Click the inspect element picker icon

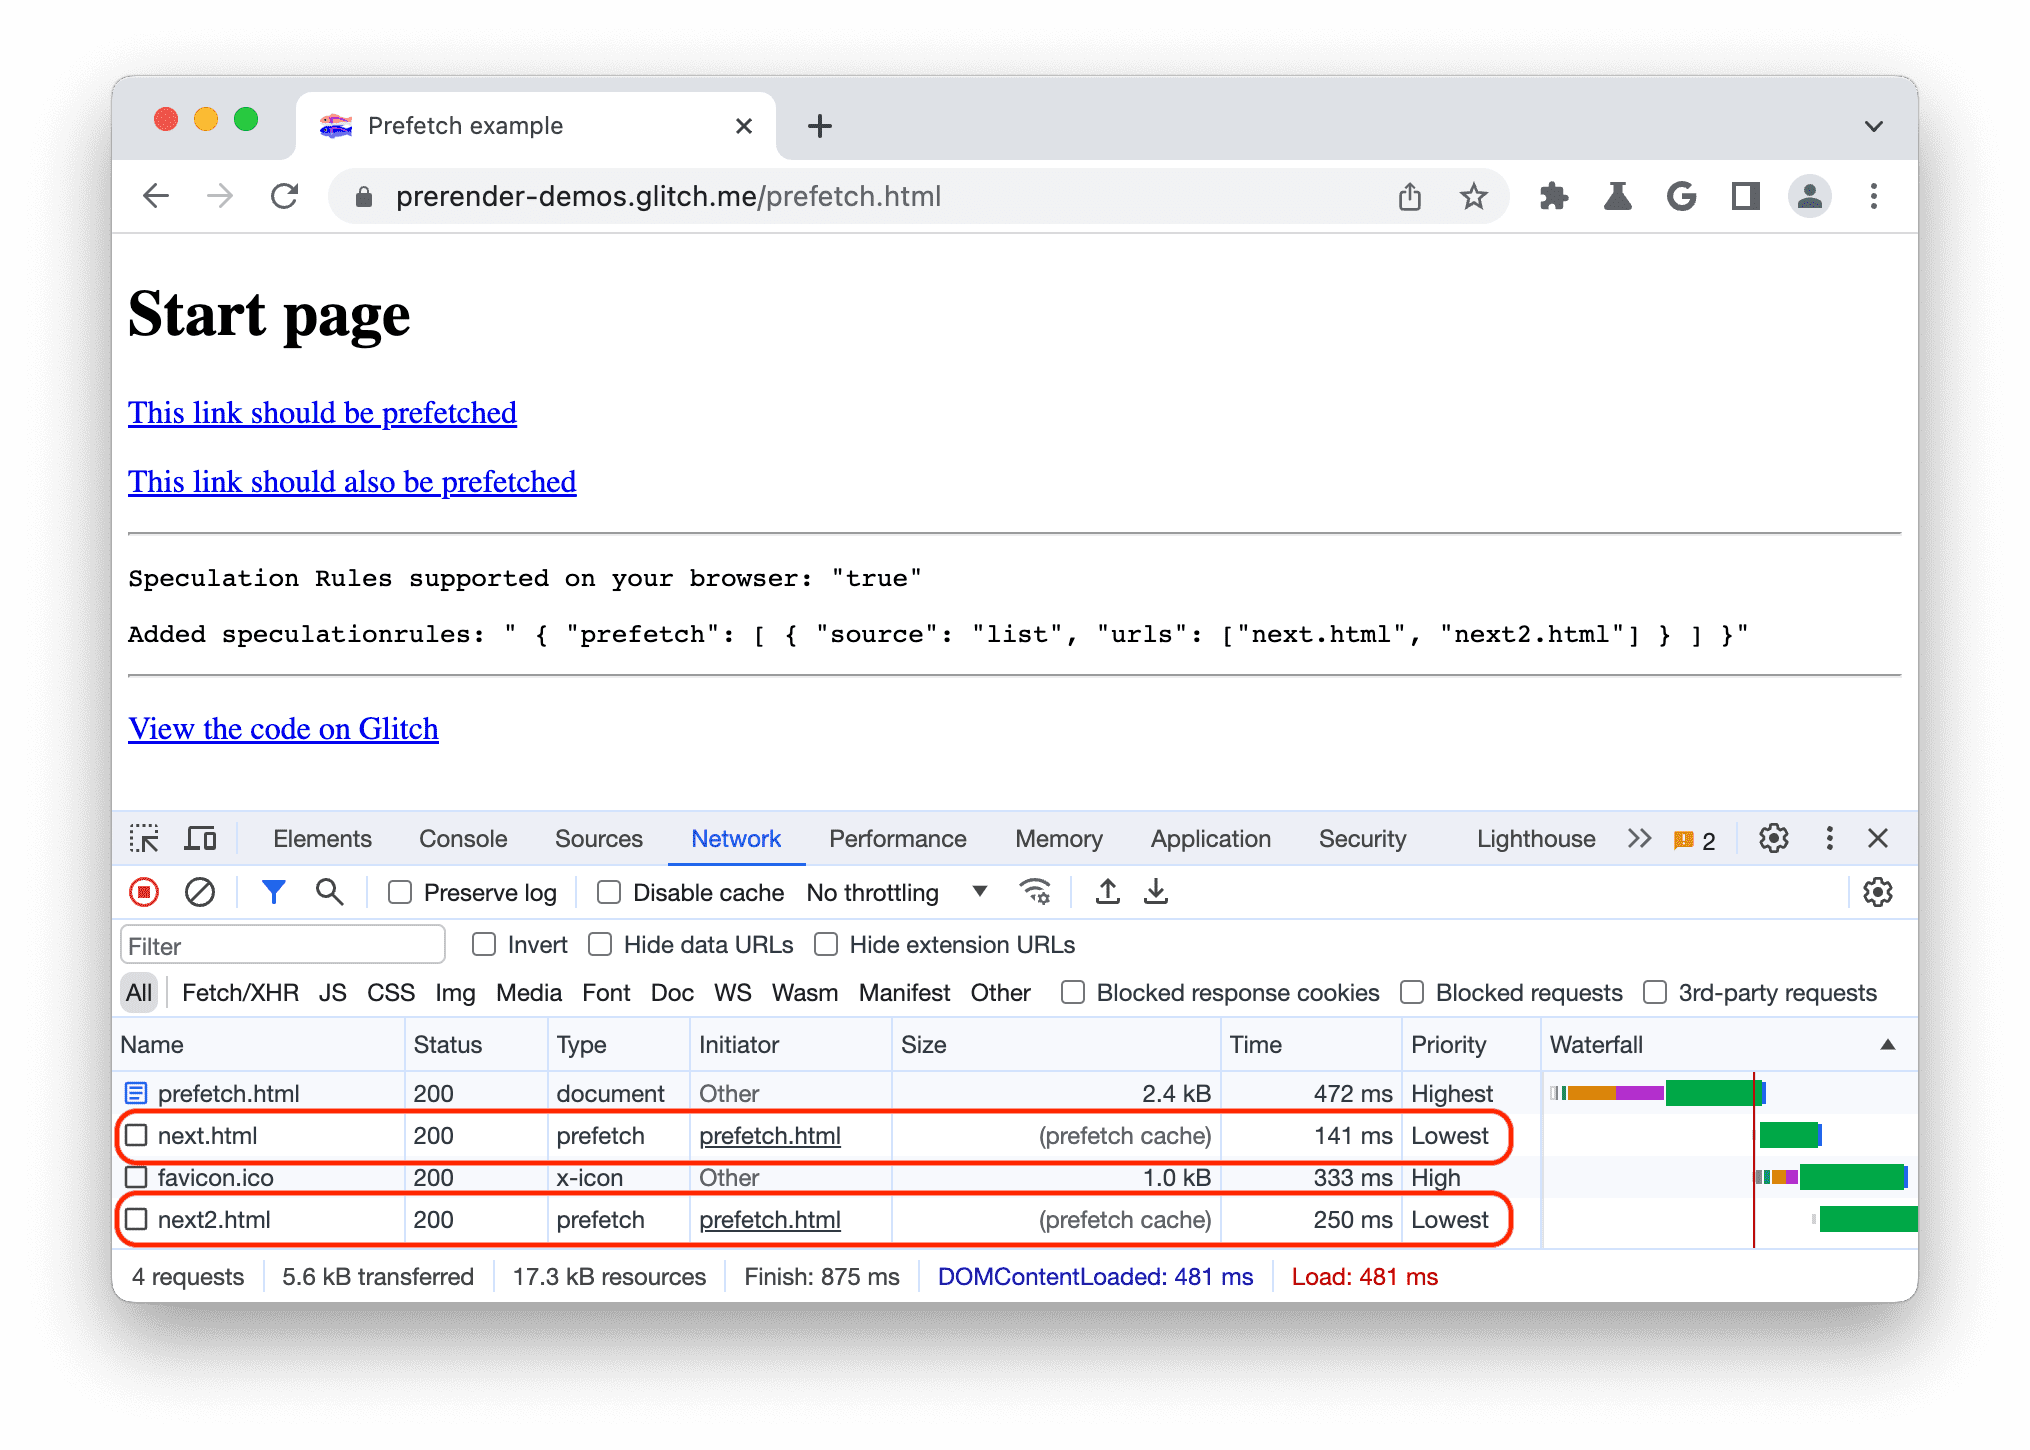click(x=152, y=836)
